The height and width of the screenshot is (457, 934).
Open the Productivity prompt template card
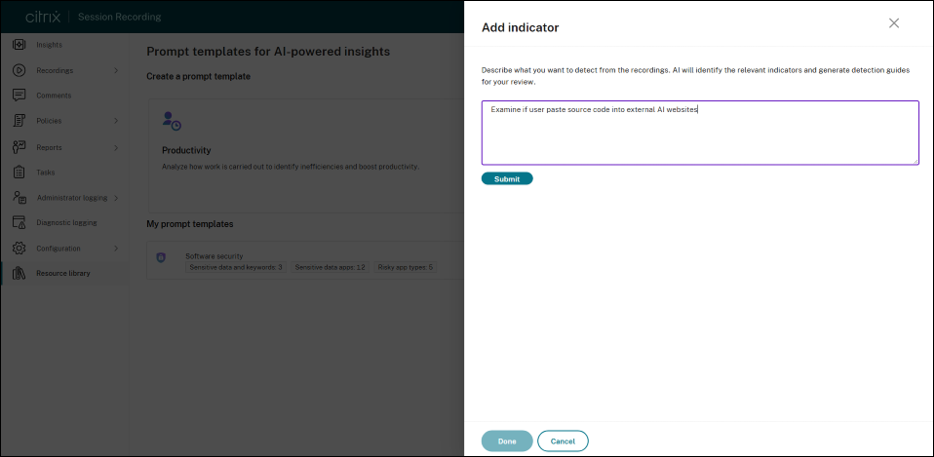(x=306, y=156)
